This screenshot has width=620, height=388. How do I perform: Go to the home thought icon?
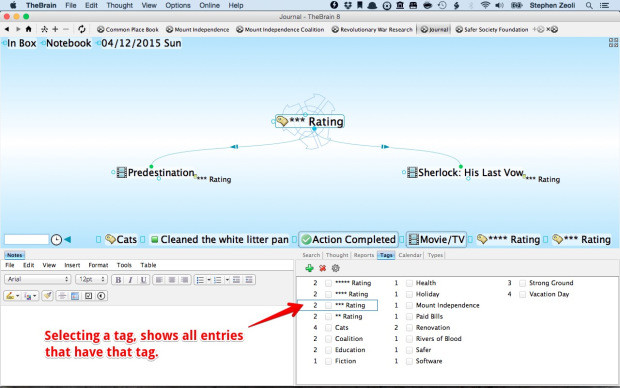[x=28, y=29]
